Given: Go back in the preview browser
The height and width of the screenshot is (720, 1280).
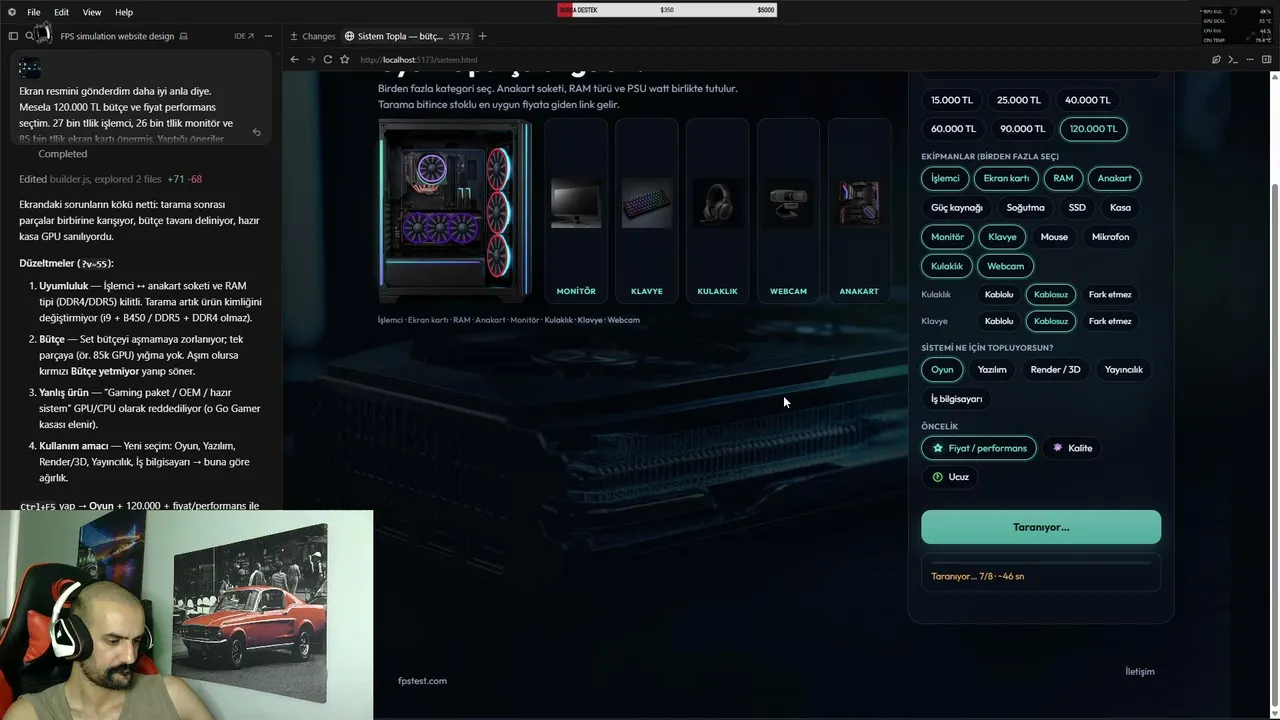Looking at the screenshot, I should click(x=294, y=59).
